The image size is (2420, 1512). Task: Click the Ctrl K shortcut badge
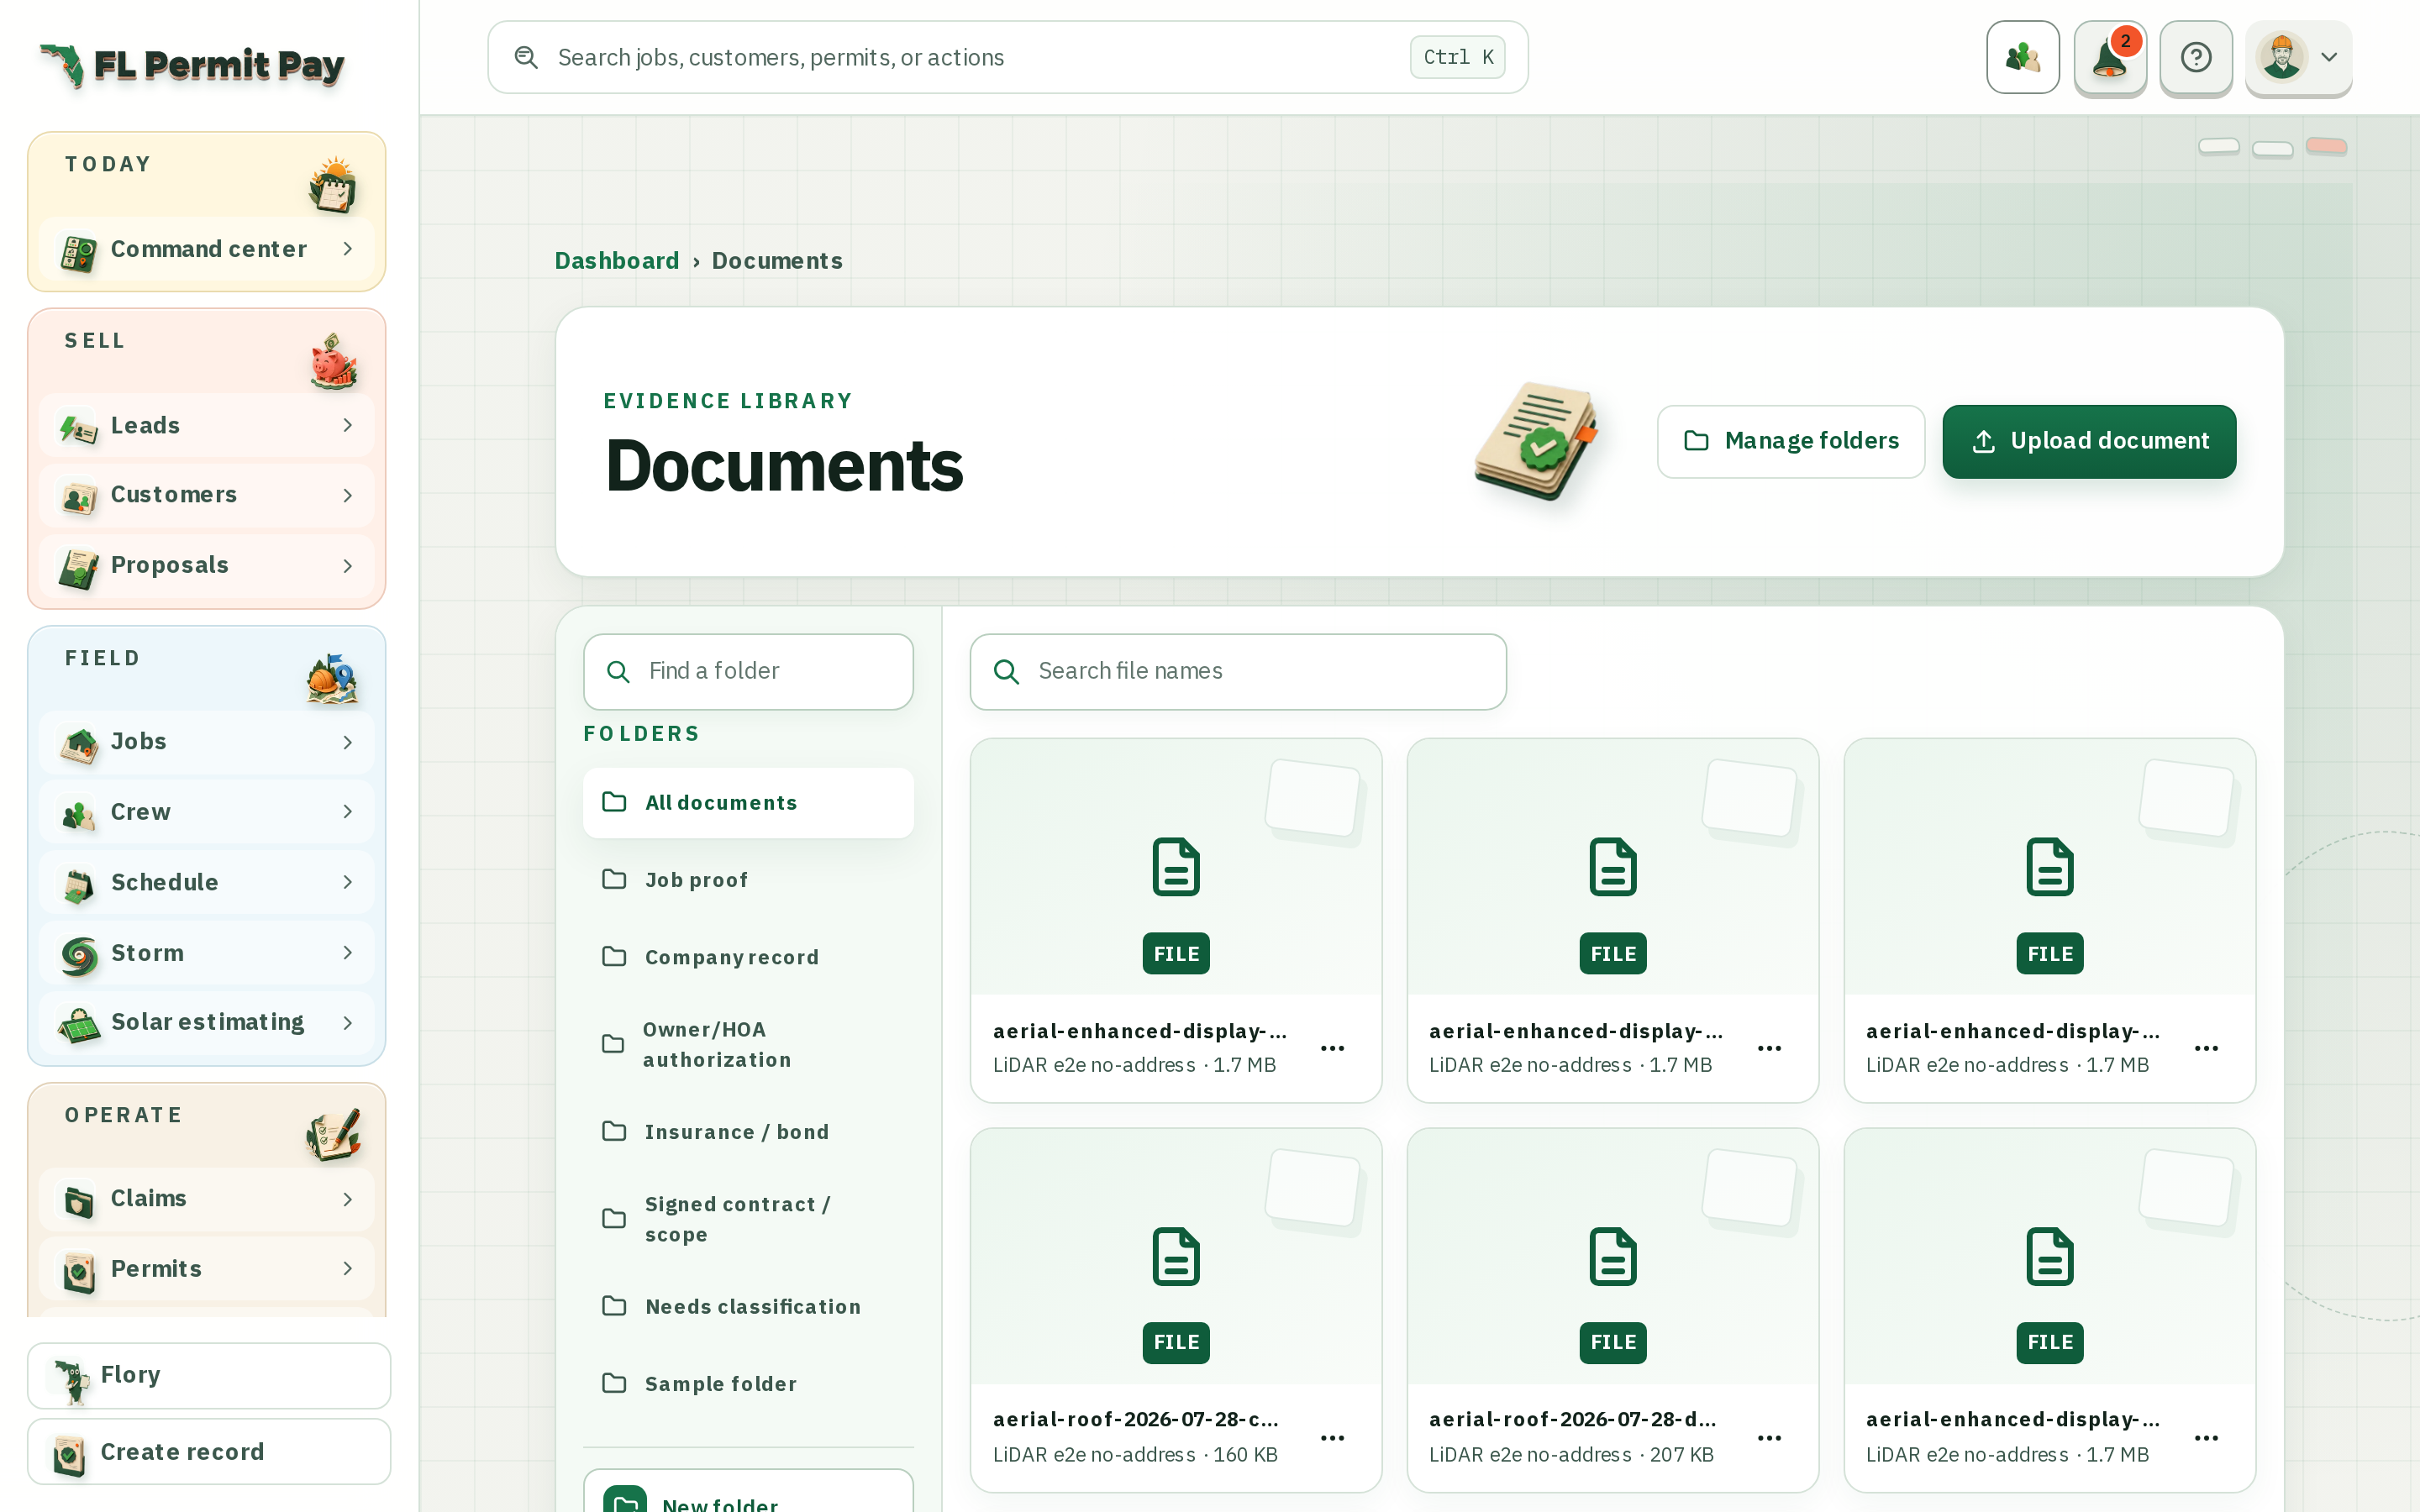pyautogui.click(x=1458, y=57)
